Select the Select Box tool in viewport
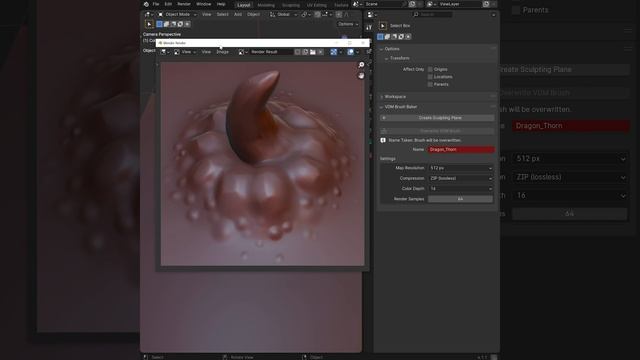 [x=149, y=24]
